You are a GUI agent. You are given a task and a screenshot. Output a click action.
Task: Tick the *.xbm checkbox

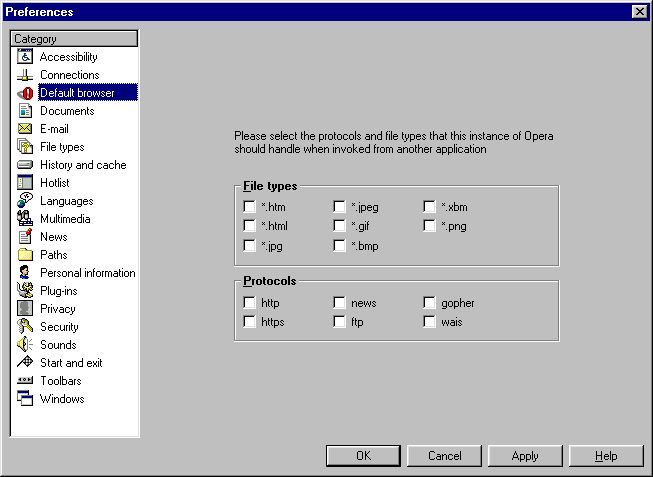point(429,207)
